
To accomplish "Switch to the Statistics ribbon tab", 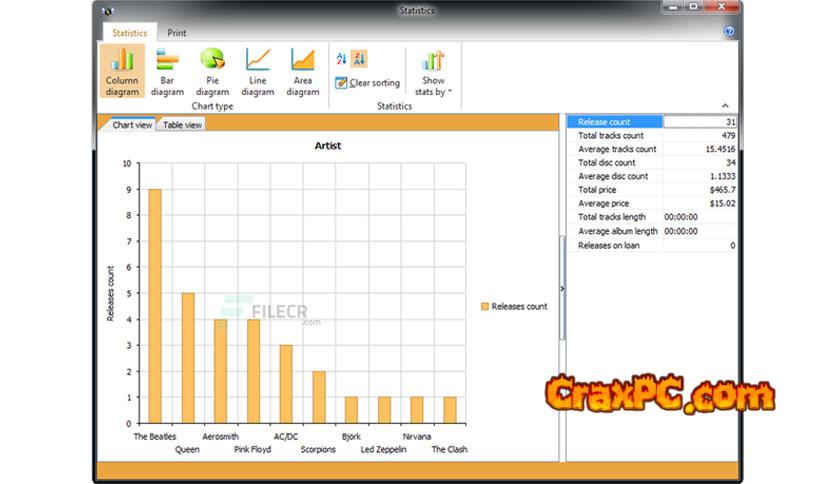I will 130,33.
